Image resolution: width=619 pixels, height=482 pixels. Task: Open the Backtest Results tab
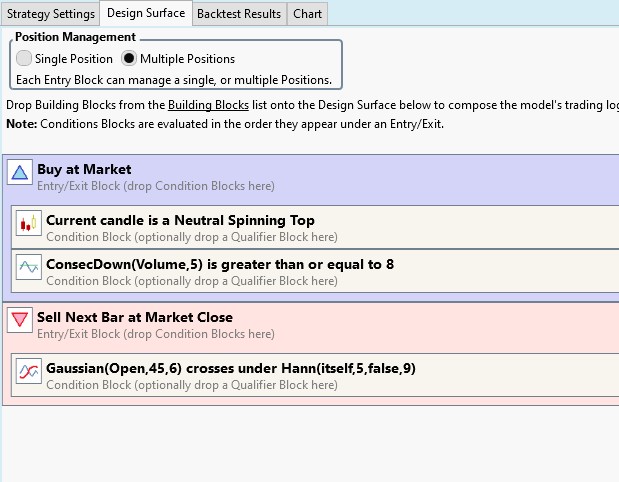pos(240,14)
